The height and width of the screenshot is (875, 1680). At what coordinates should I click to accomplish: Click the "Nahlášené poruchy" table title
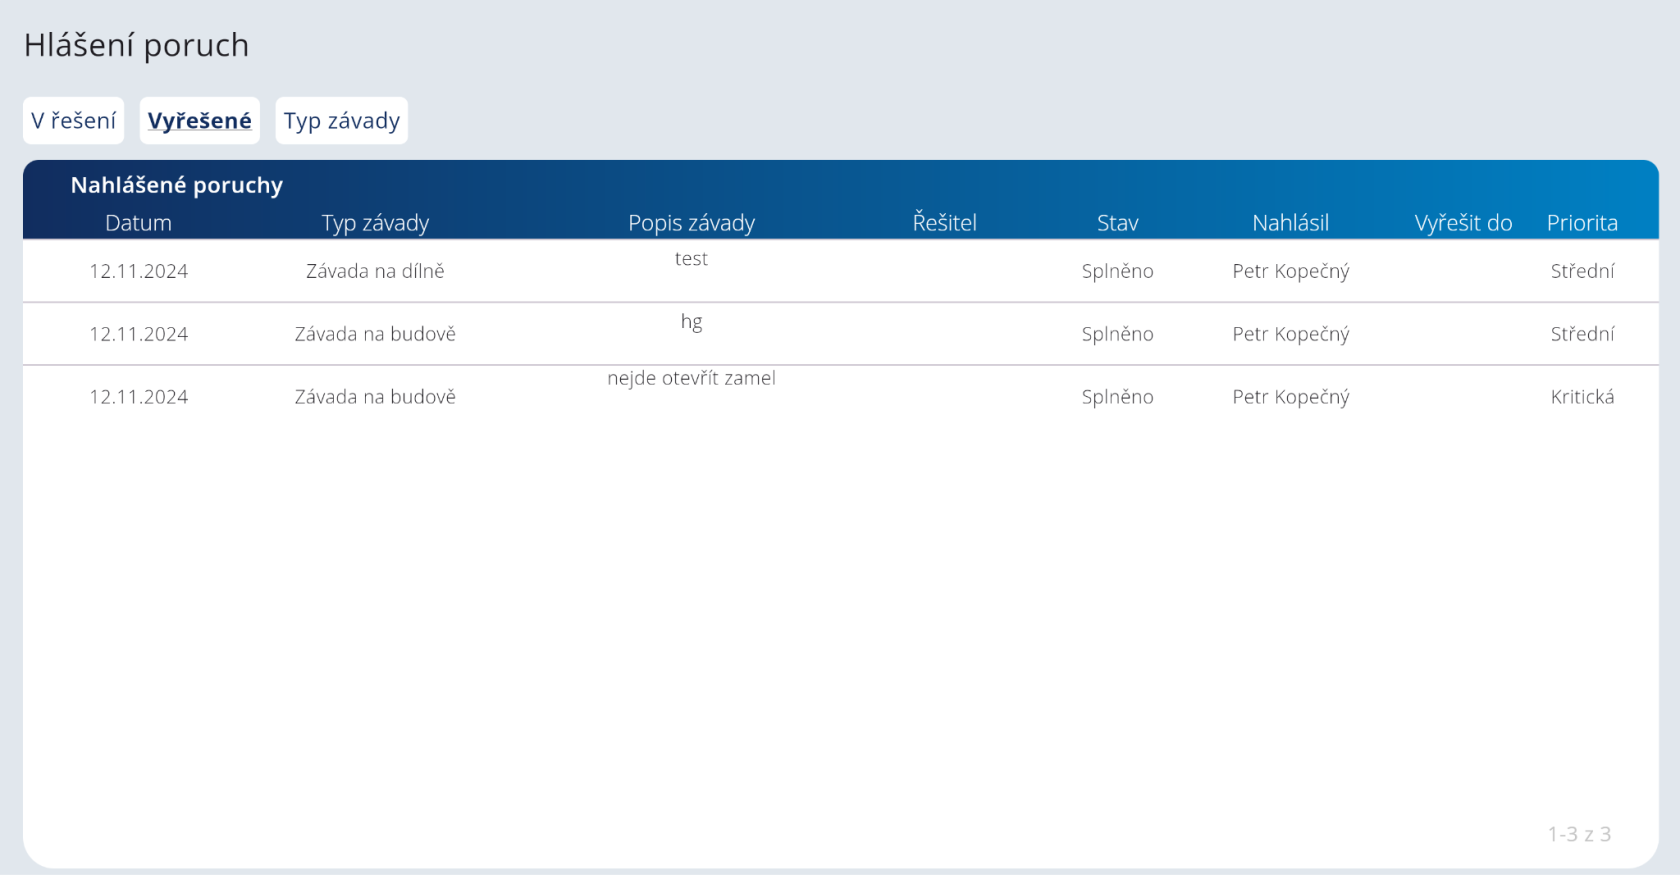177,185
